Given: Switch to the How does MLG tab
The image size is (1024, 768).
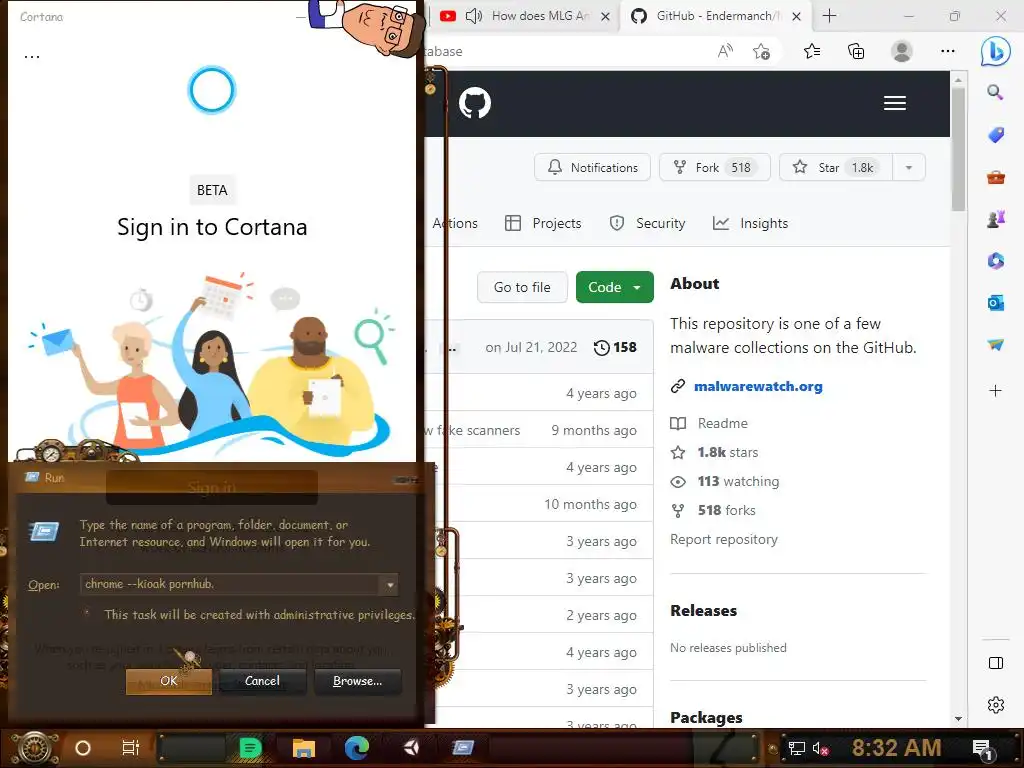Looking at the screenshot, I should click(540, 16).
